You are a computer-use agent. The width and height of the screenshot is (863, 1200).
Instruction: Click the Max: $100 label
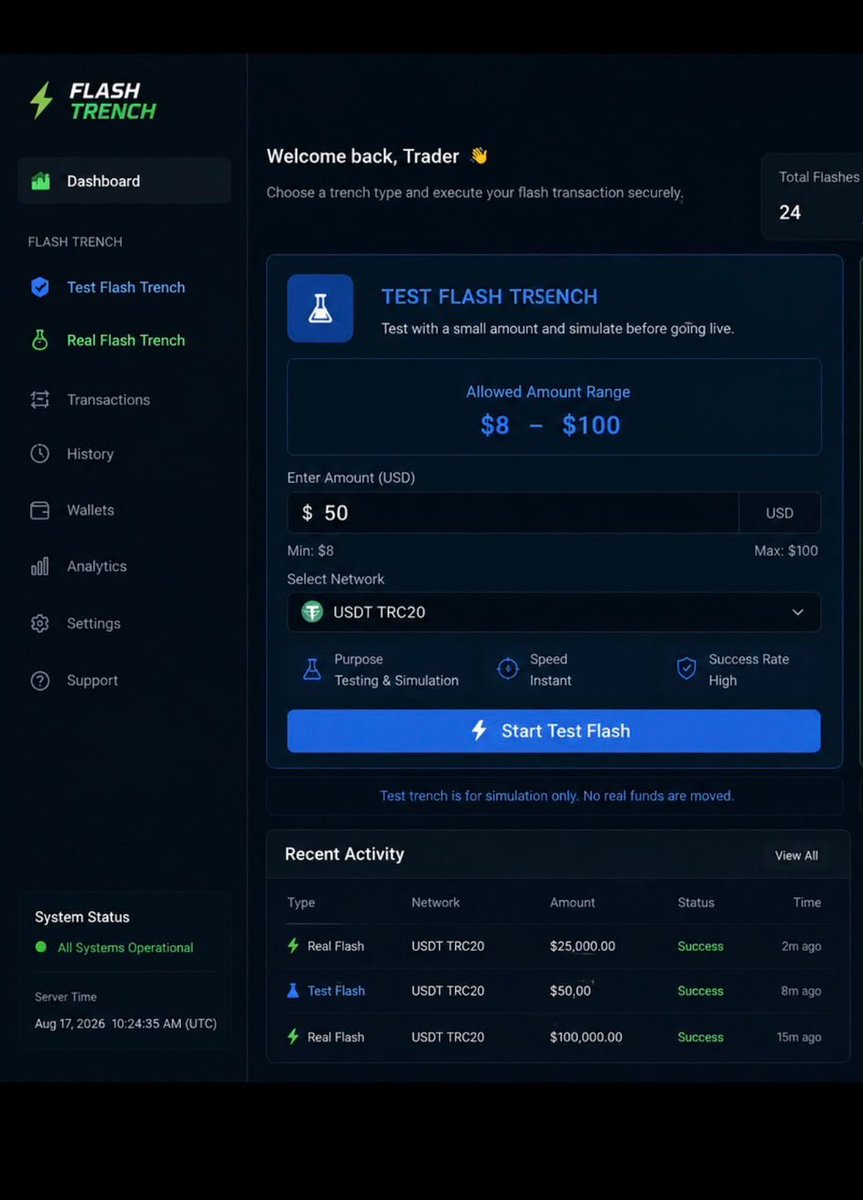(x=786, y=551)
